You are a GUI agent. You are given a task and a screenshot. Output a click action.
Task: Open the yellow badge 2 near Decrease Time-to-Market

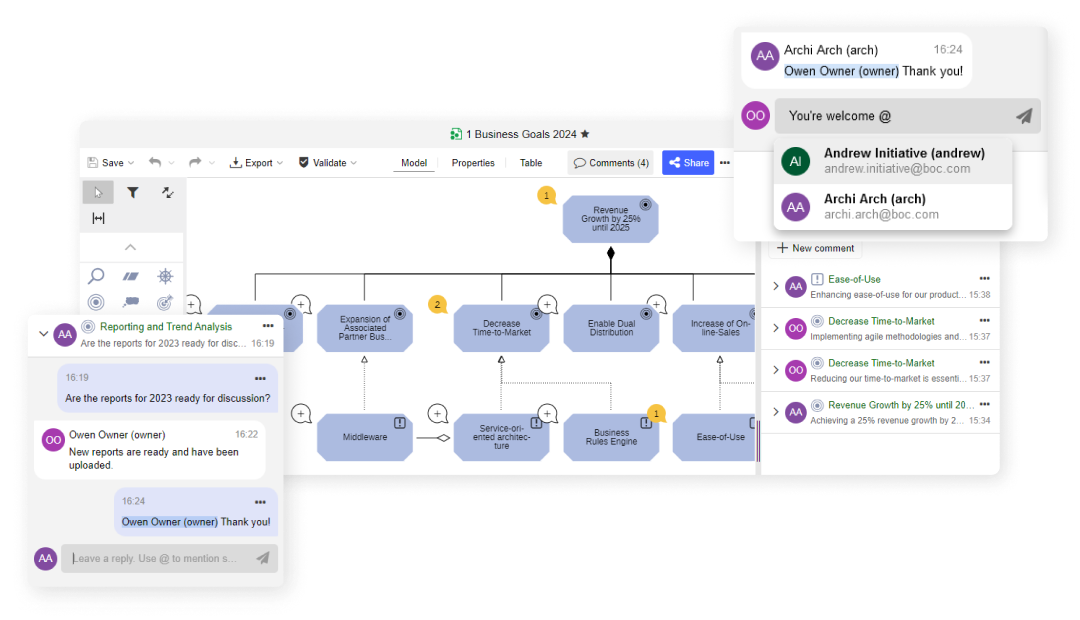(437, 304)
